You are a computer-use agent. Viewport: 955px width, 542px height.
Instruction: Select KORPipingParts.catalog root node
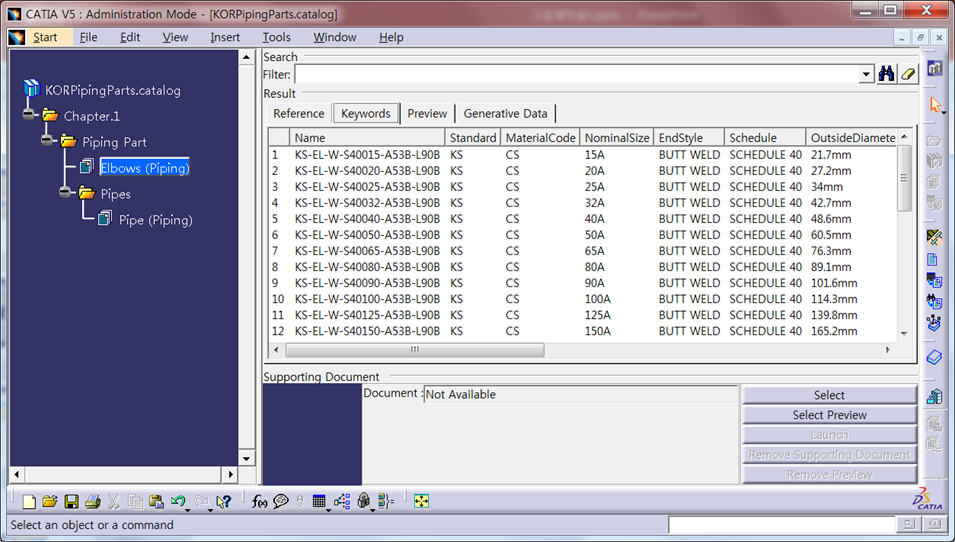click(113, 90)
